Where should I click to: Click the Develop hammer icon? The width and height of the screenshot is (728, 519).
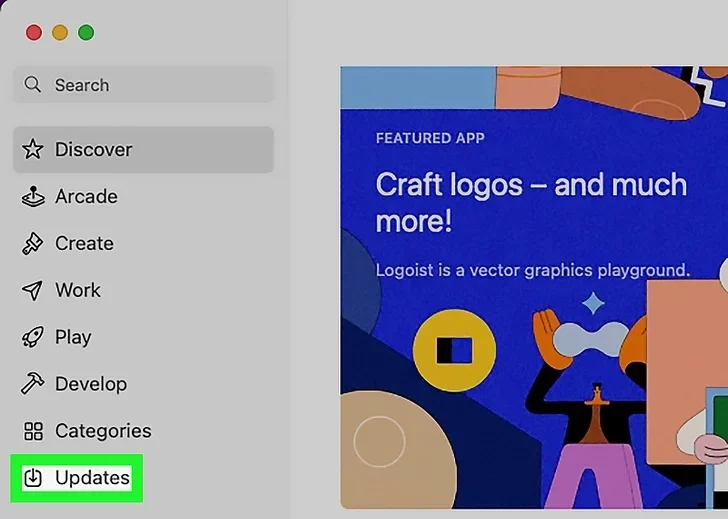click(32, 384)
